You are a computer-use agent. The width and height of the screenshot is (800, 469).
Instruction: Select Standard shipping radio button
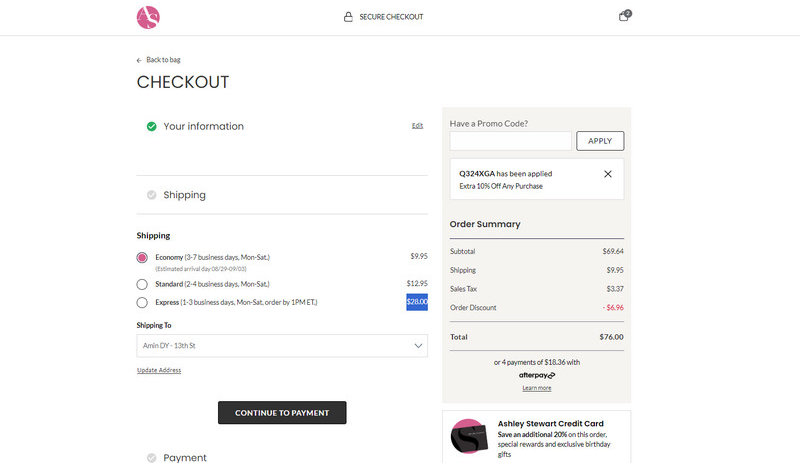pos(142,284)
